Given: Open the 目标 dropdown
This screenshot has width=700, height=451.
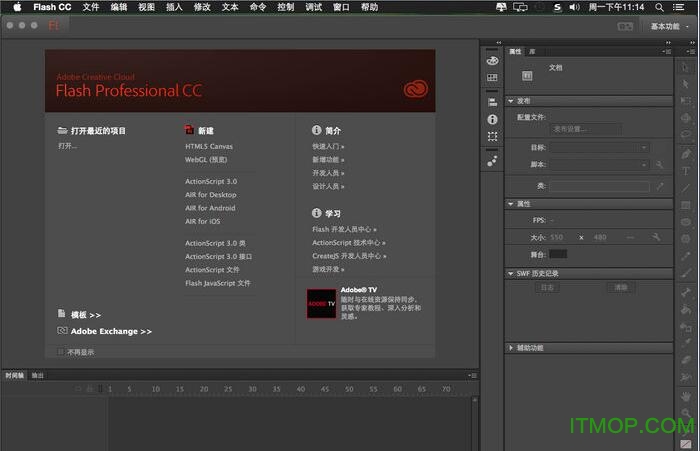Looking at the screenshot, I should tap(599, 147).
